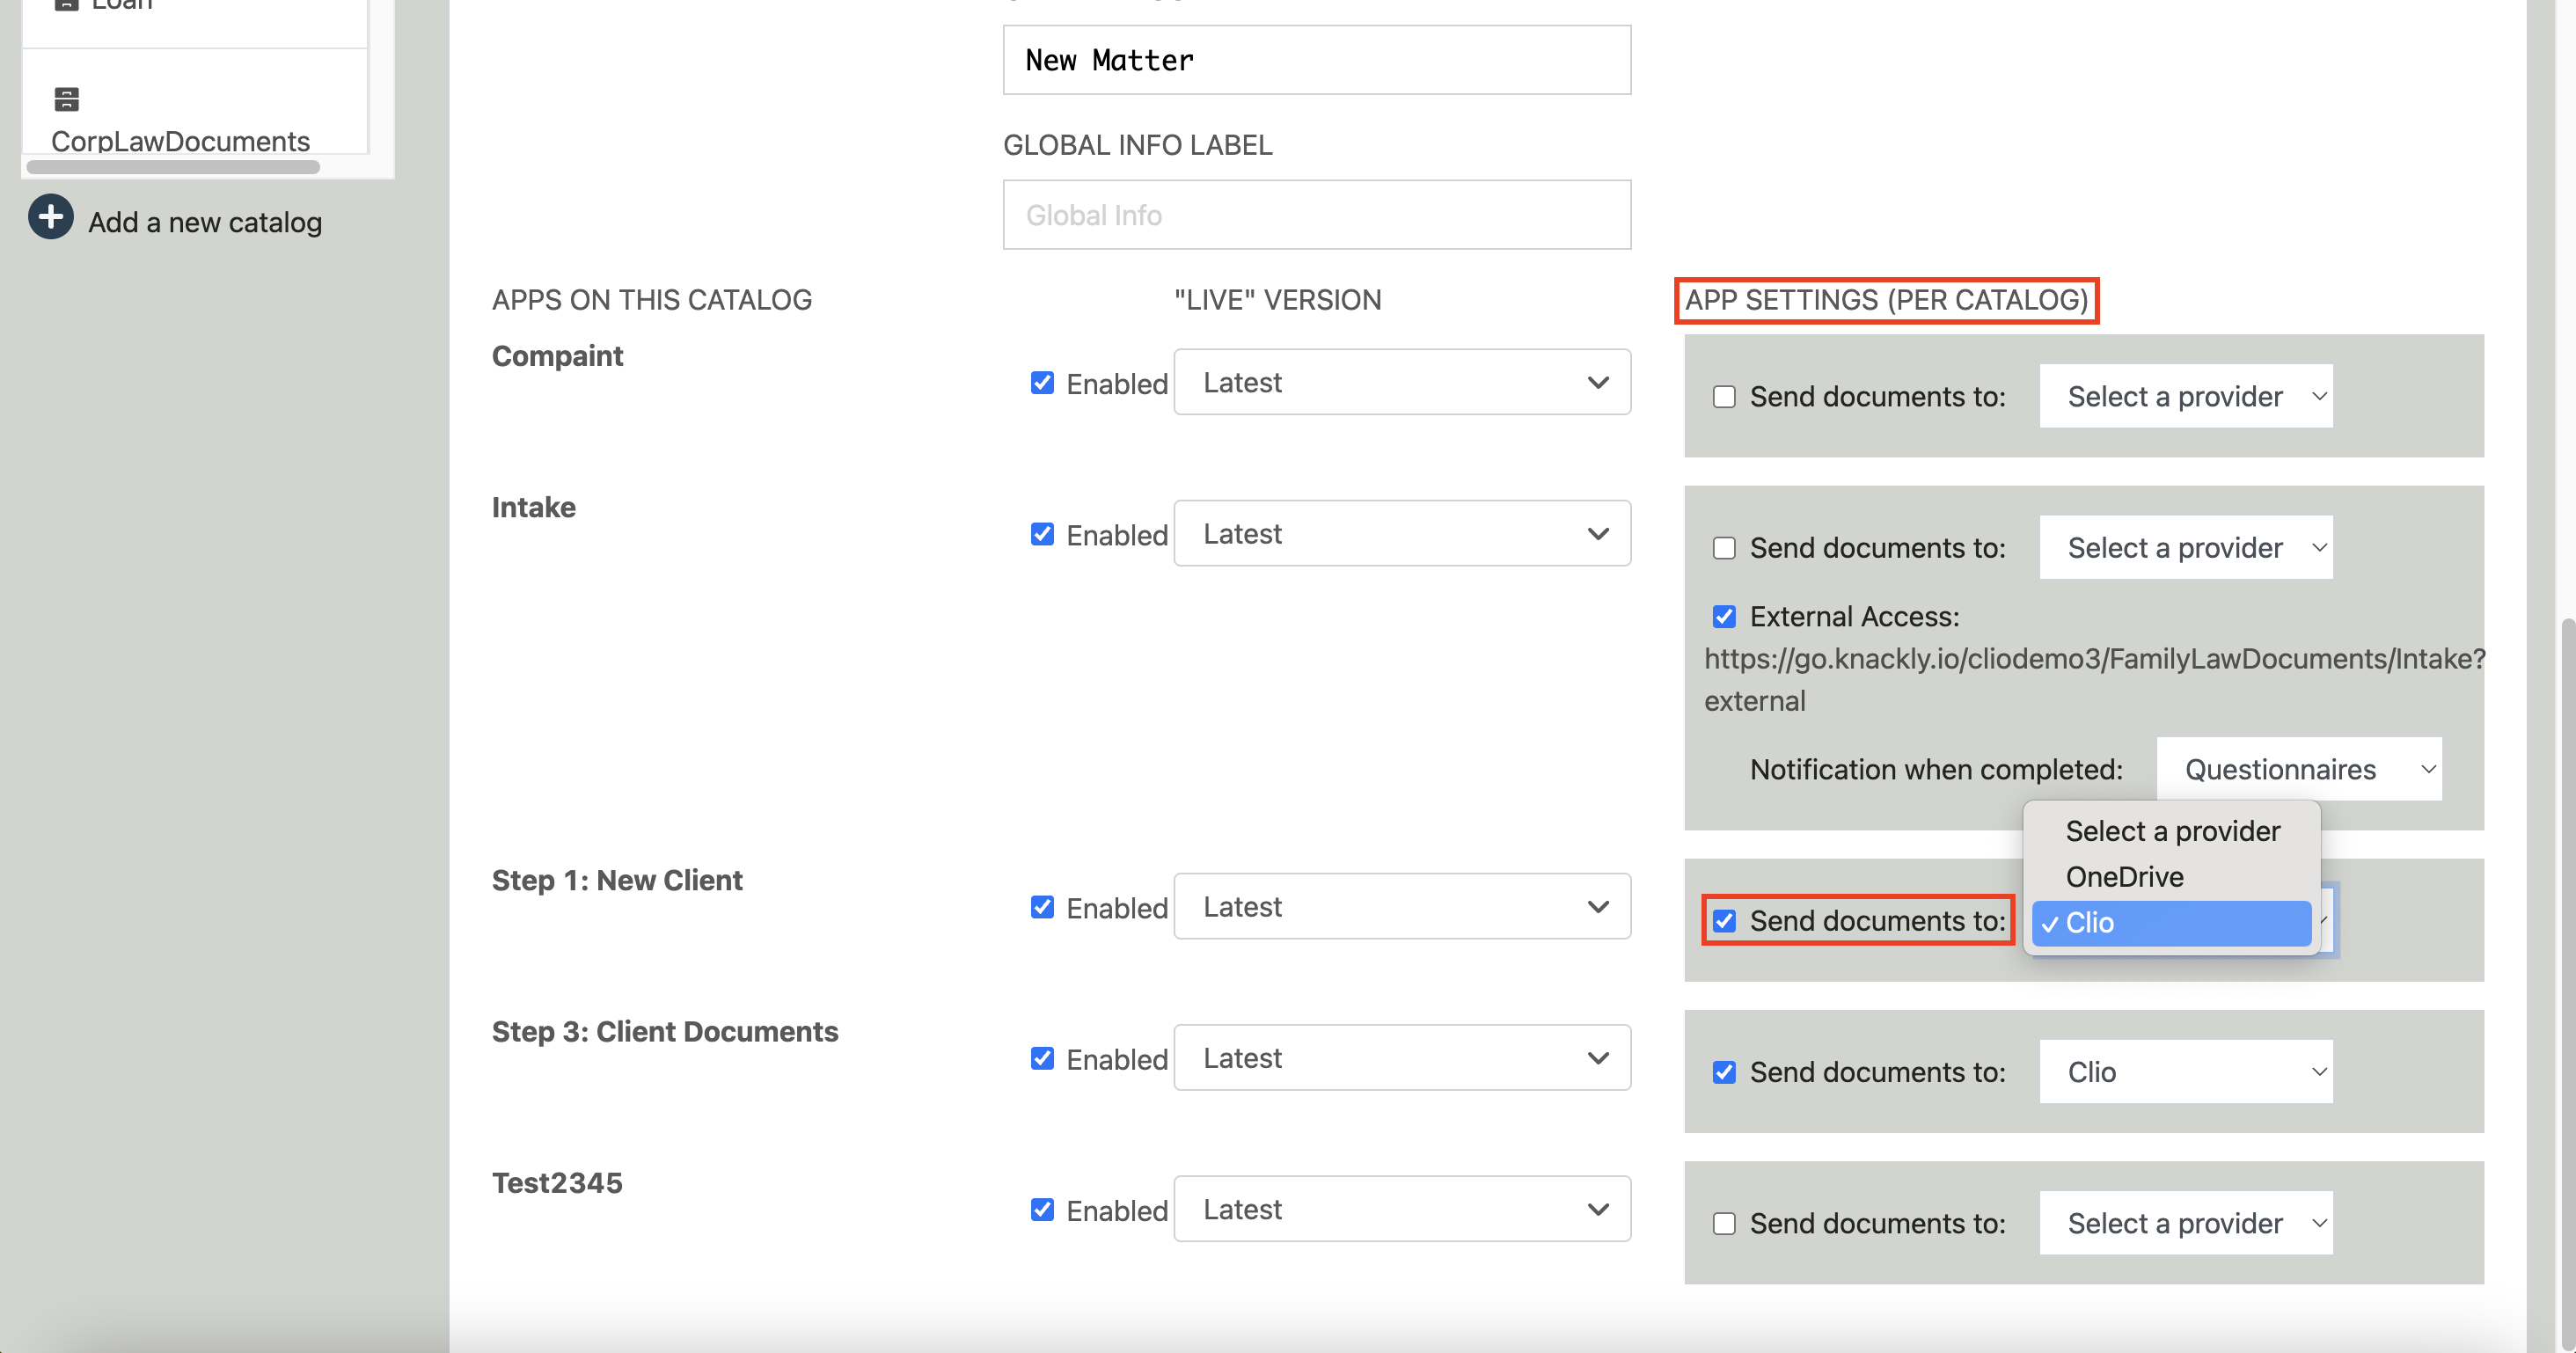Open the Questionnaires notification dropdown
The image size is (2576, 1353).
[2299, 769]
